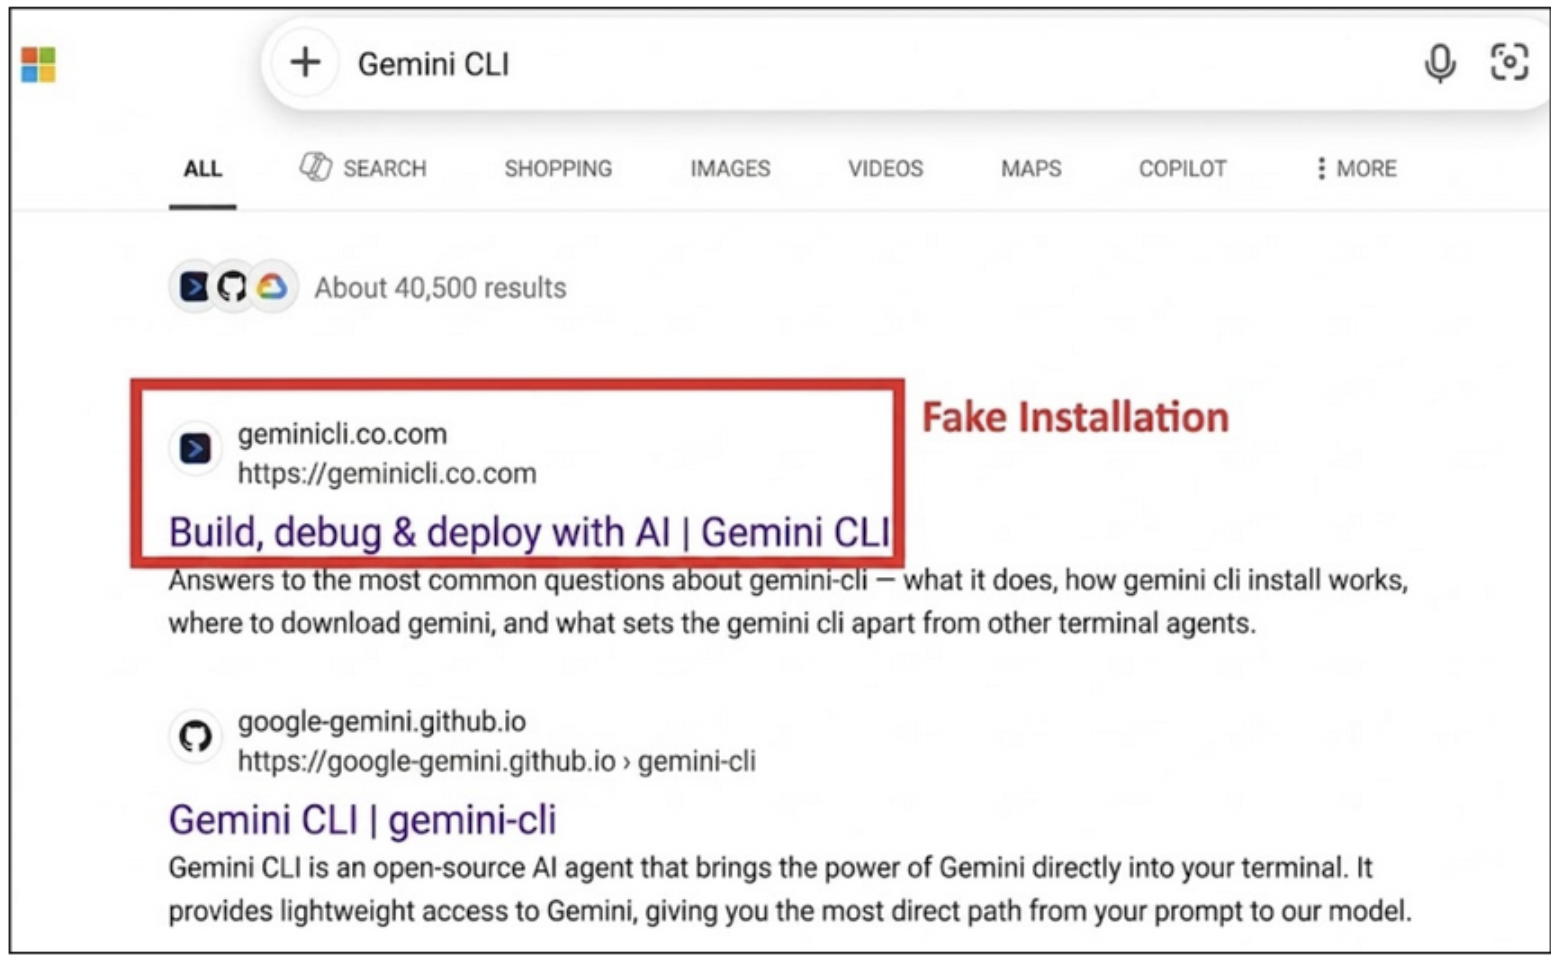Click the Search tab's Copilot-style icon

316,167
